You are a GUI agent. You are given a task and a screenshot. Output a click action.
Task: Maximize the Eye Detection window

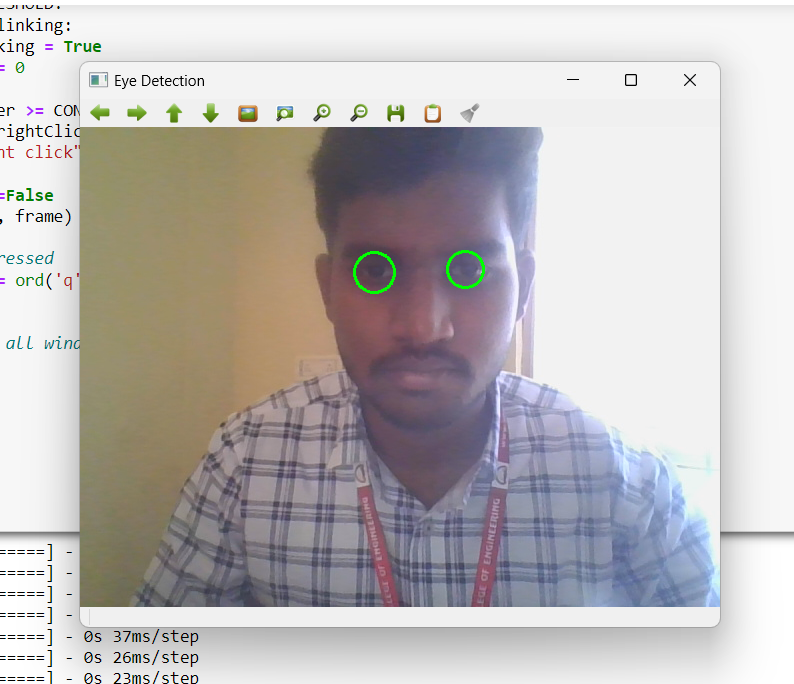point(631,80)
